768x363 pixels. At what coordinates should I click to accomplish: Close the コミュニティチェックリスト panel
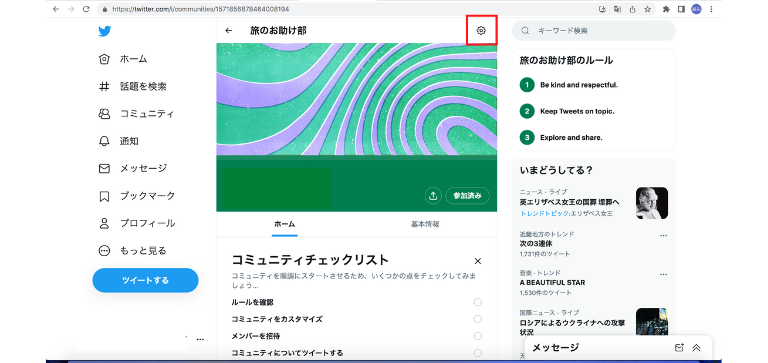click(x=478, y=261)
